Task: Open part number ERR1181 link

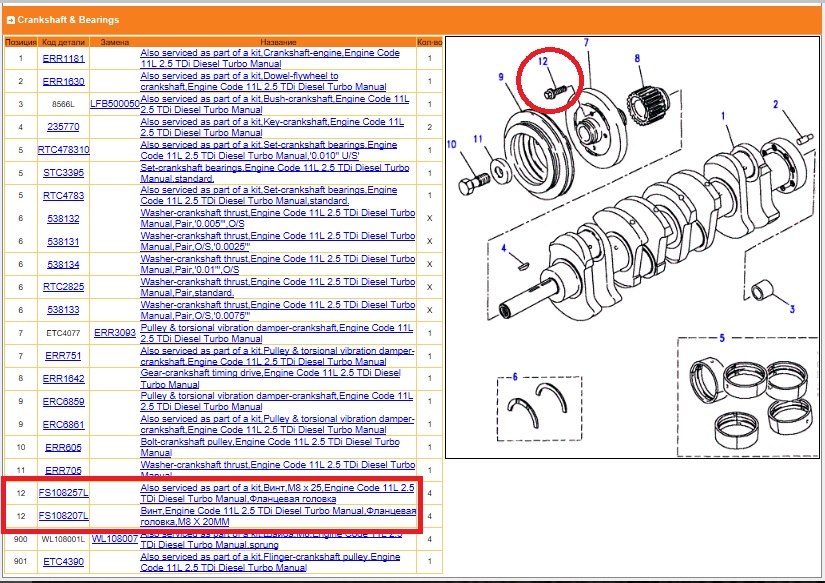Action: pos(63,58)
